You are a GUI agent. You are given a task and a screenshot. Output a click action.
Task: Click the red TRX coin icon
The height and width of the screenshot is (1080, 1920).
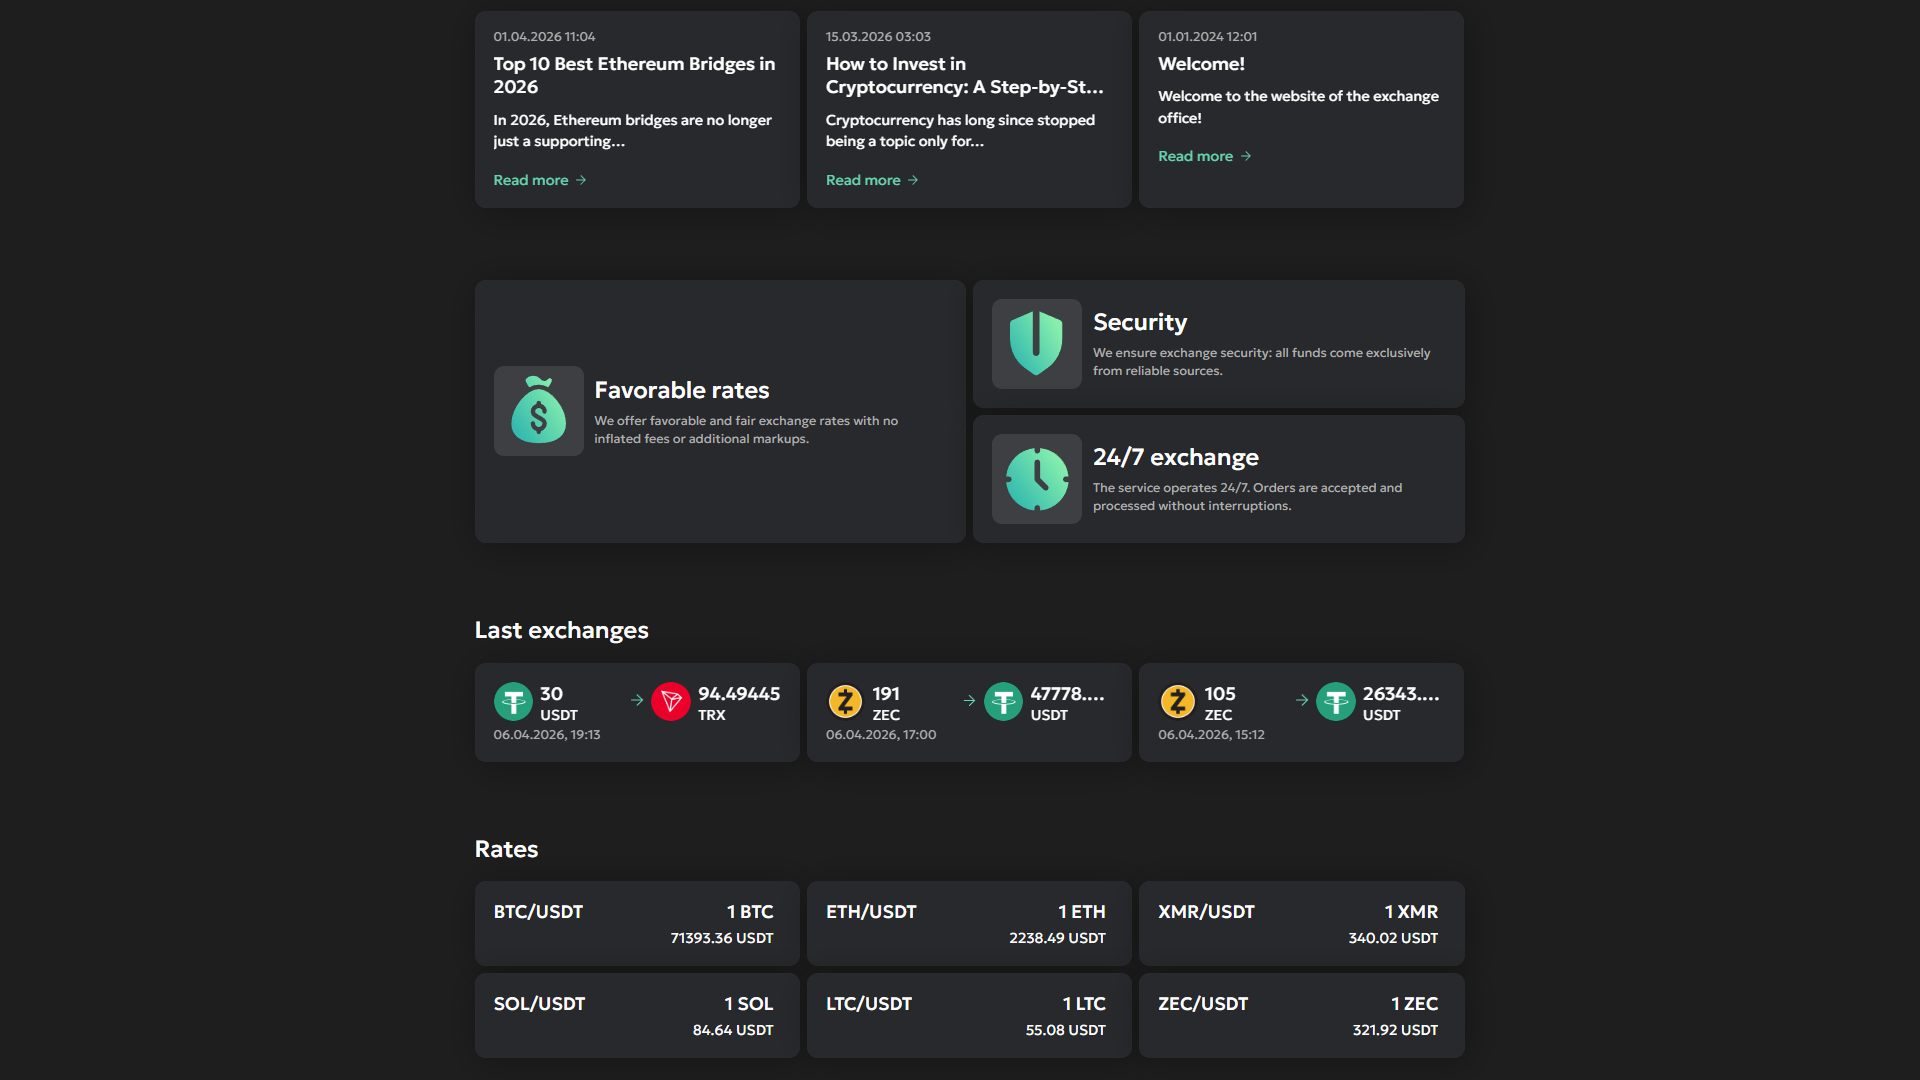(x=671, y=702)
